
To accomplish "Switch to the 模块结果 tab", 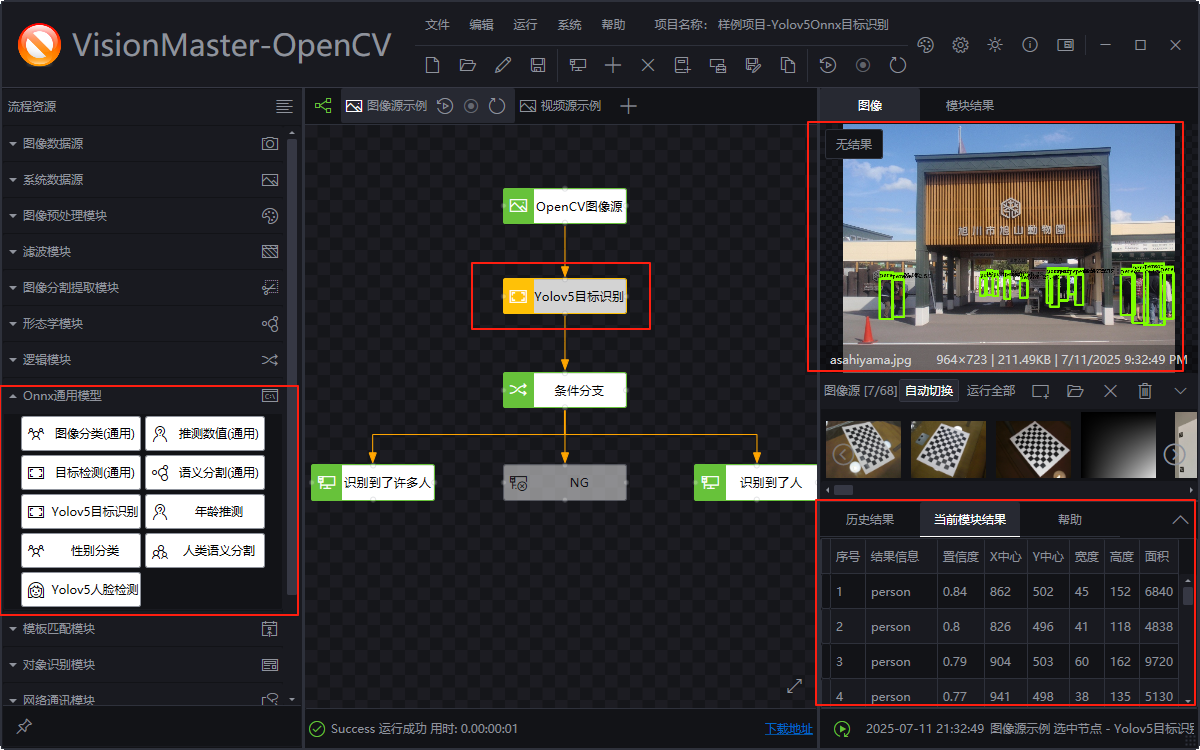I will 969,104.
